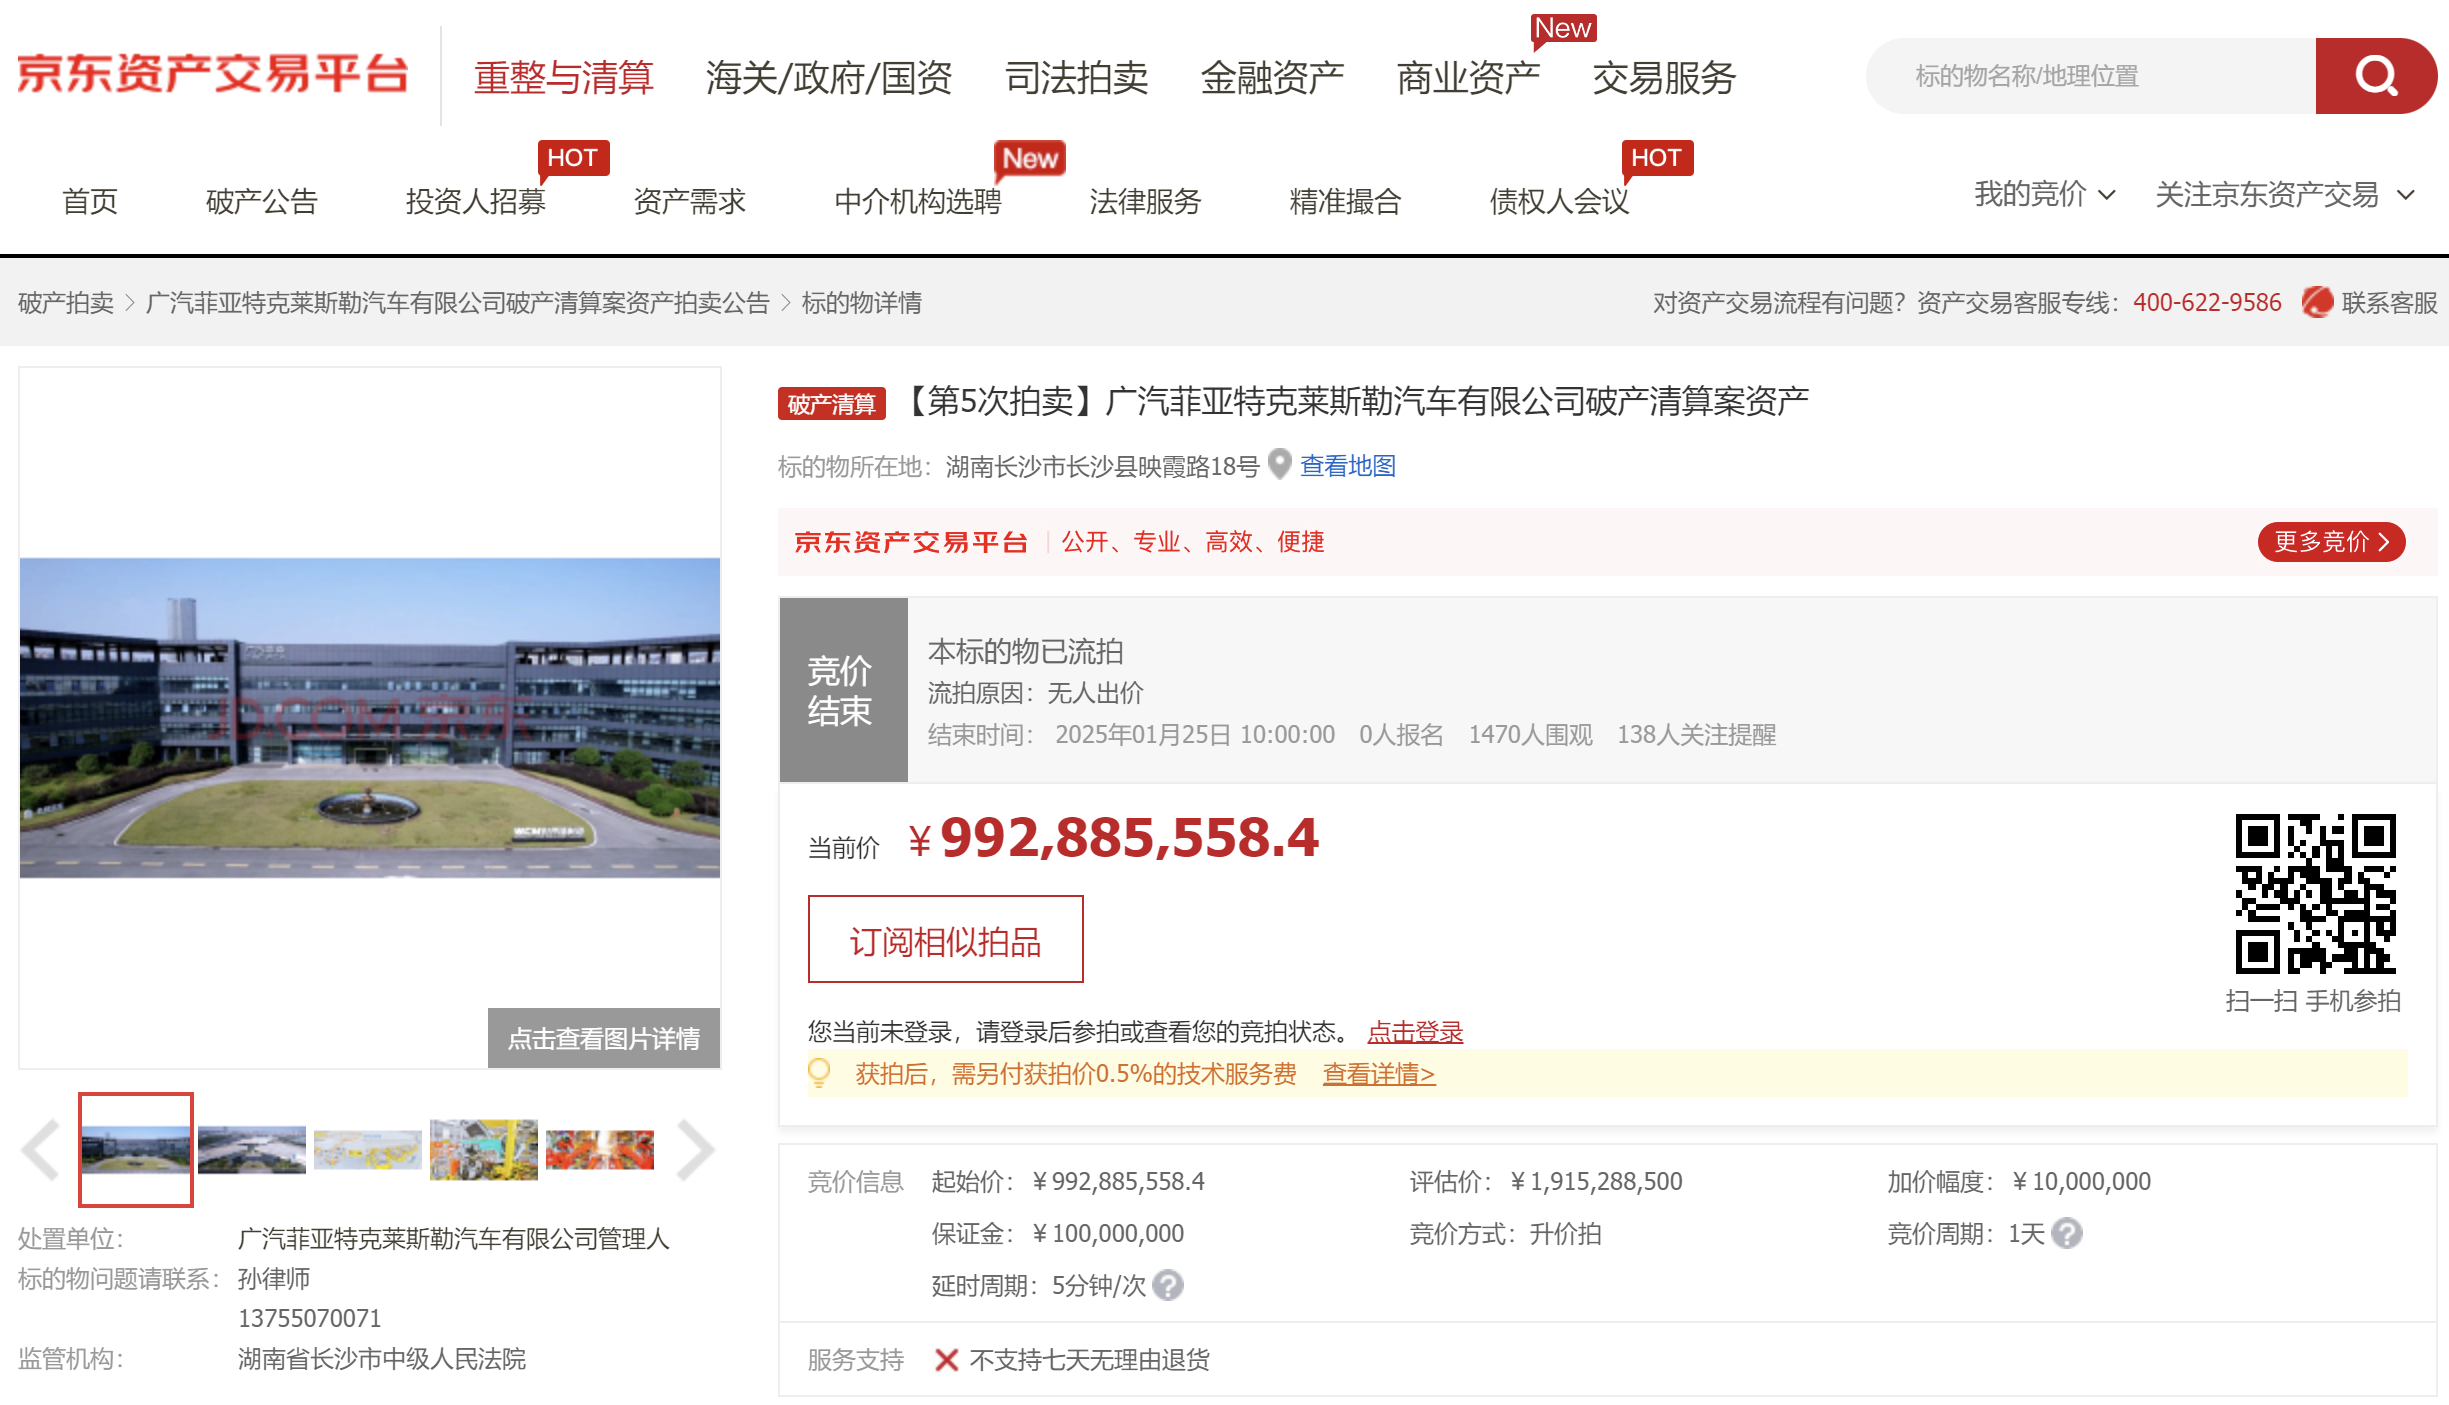Click the QR code for mobile bidding
Viewport: 2449px width, 1405px height.
point(2315,893)
